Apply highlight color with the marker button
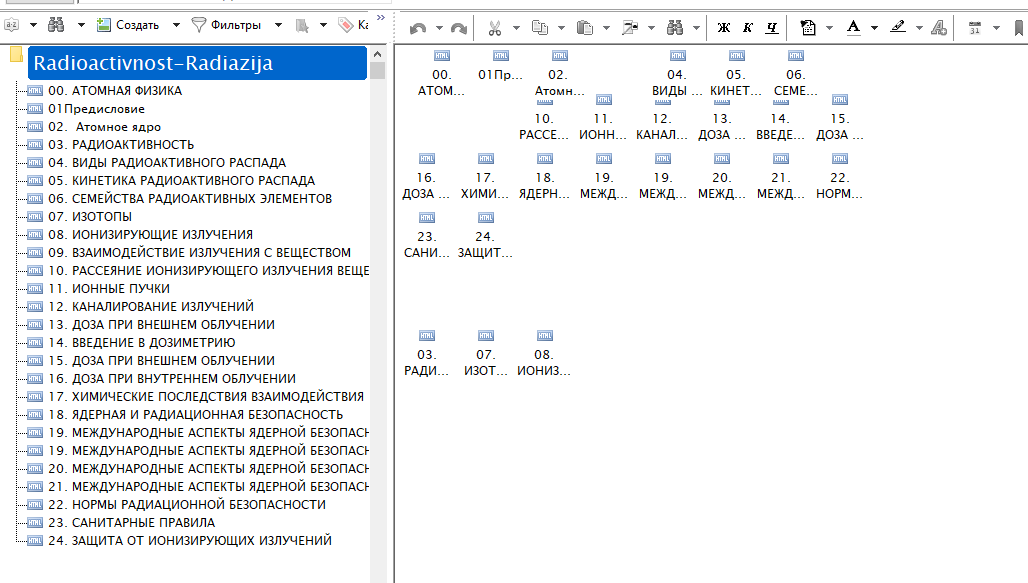This screenshot has width=1028, height=583. (898, 28)
